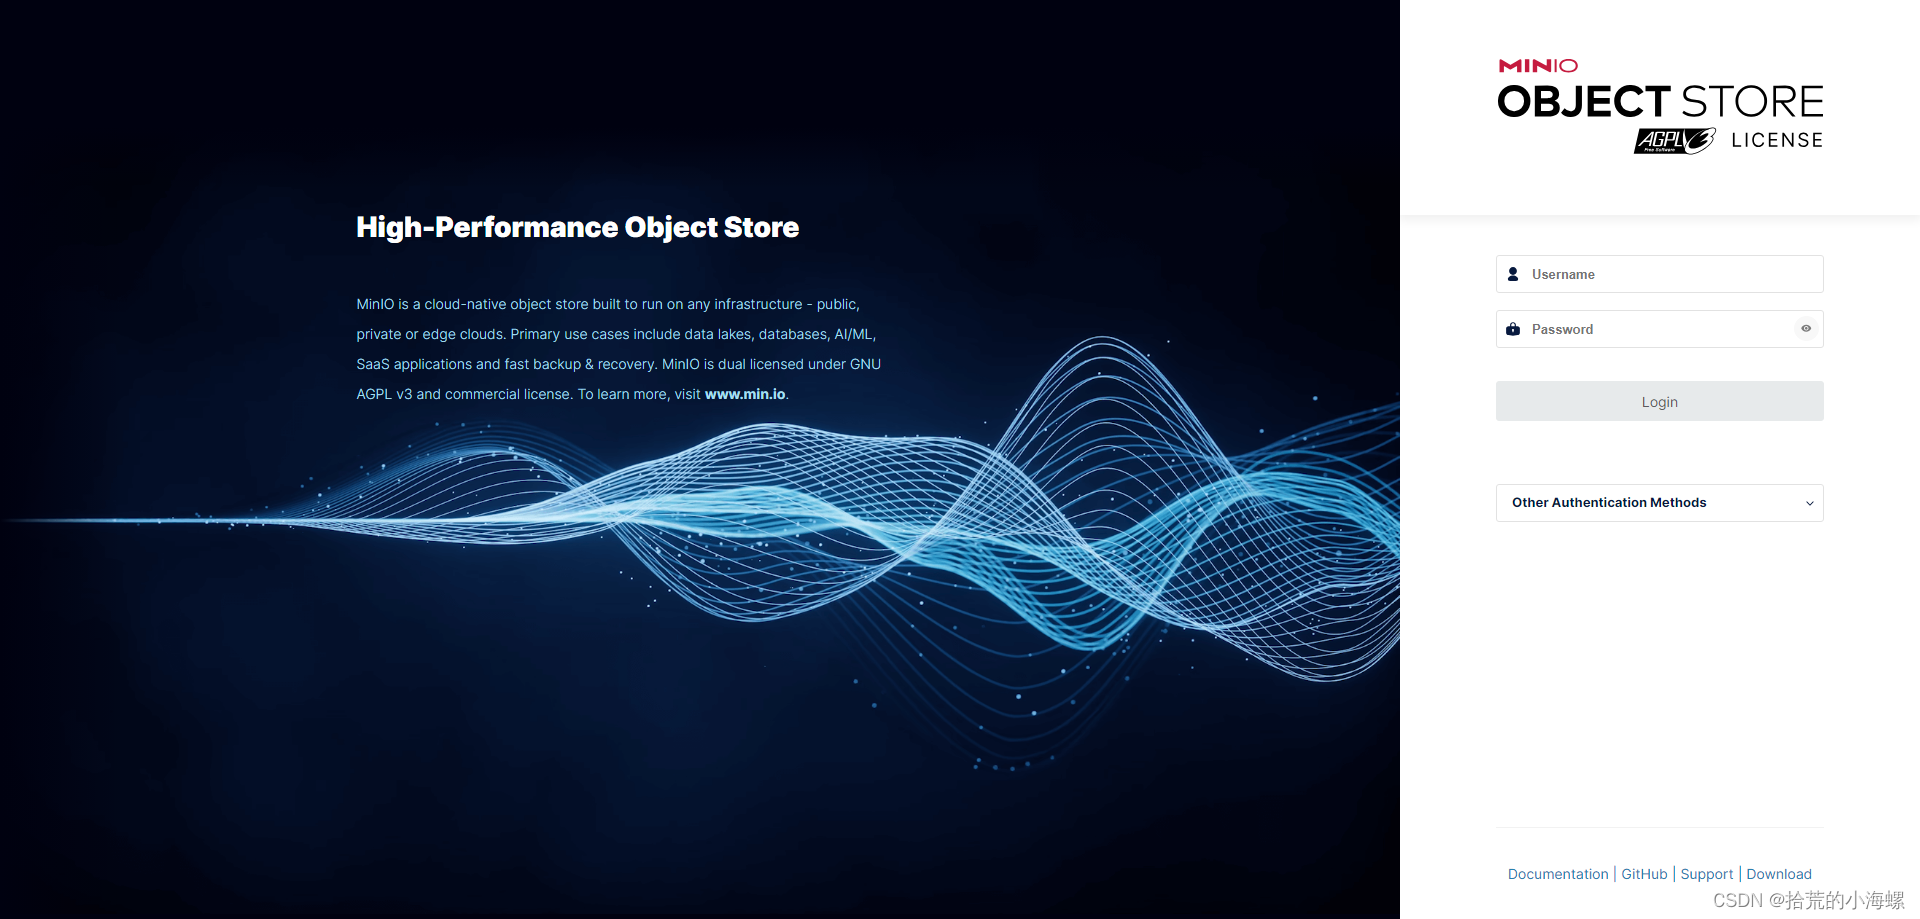The height and width of the screenshot is (919, 1920).
Task: Toggle password visibility eye icon
Action: (1806, 329)
